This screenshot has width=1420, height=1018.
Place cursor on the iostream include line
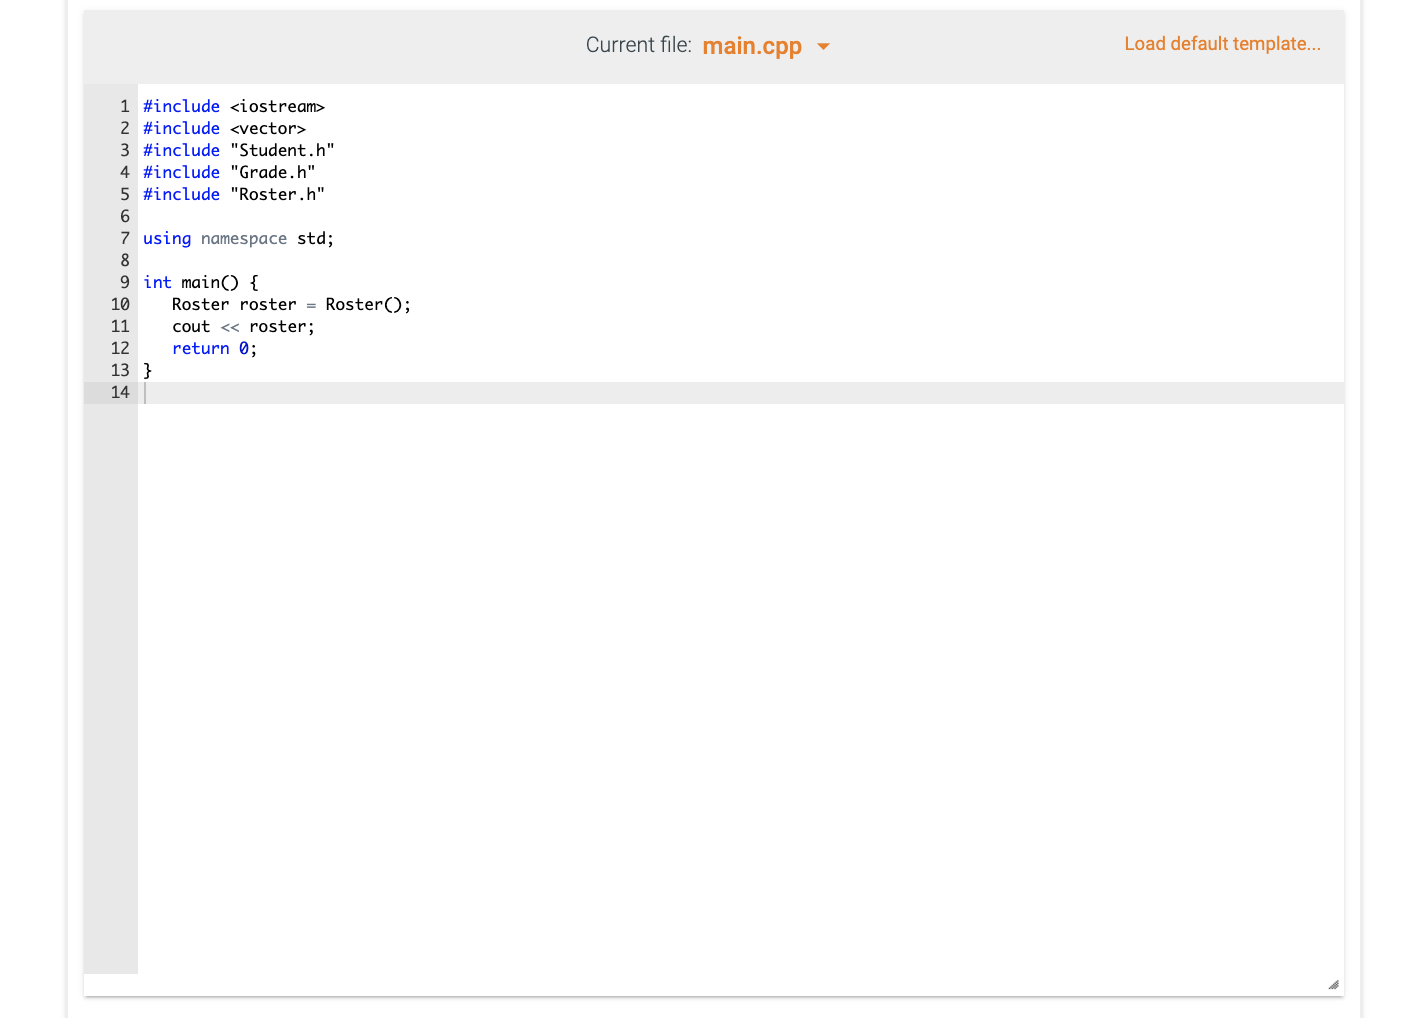234,106
